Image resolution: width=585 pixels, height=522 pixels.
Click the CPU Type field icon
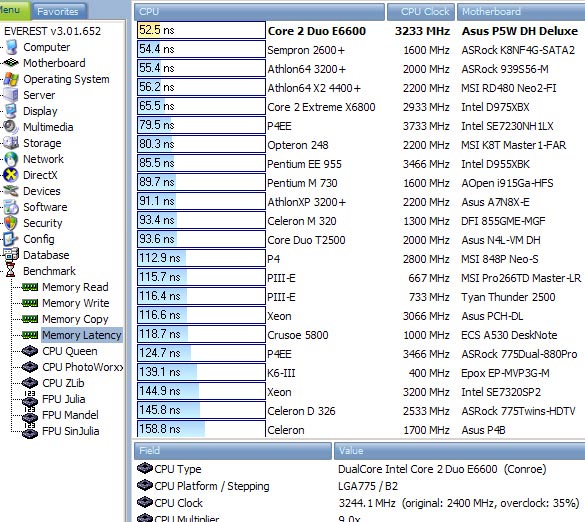(145, 468)
